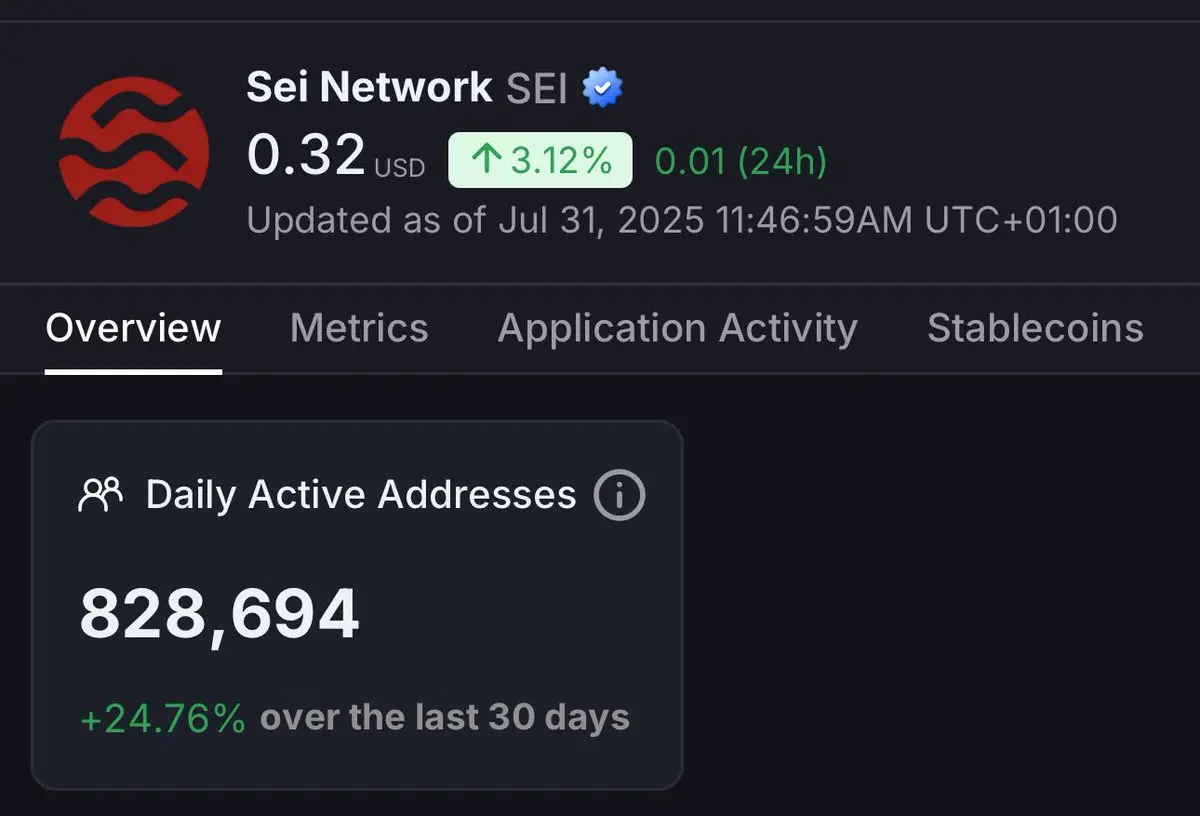Switch to the Metrics tab

[359, 329]
